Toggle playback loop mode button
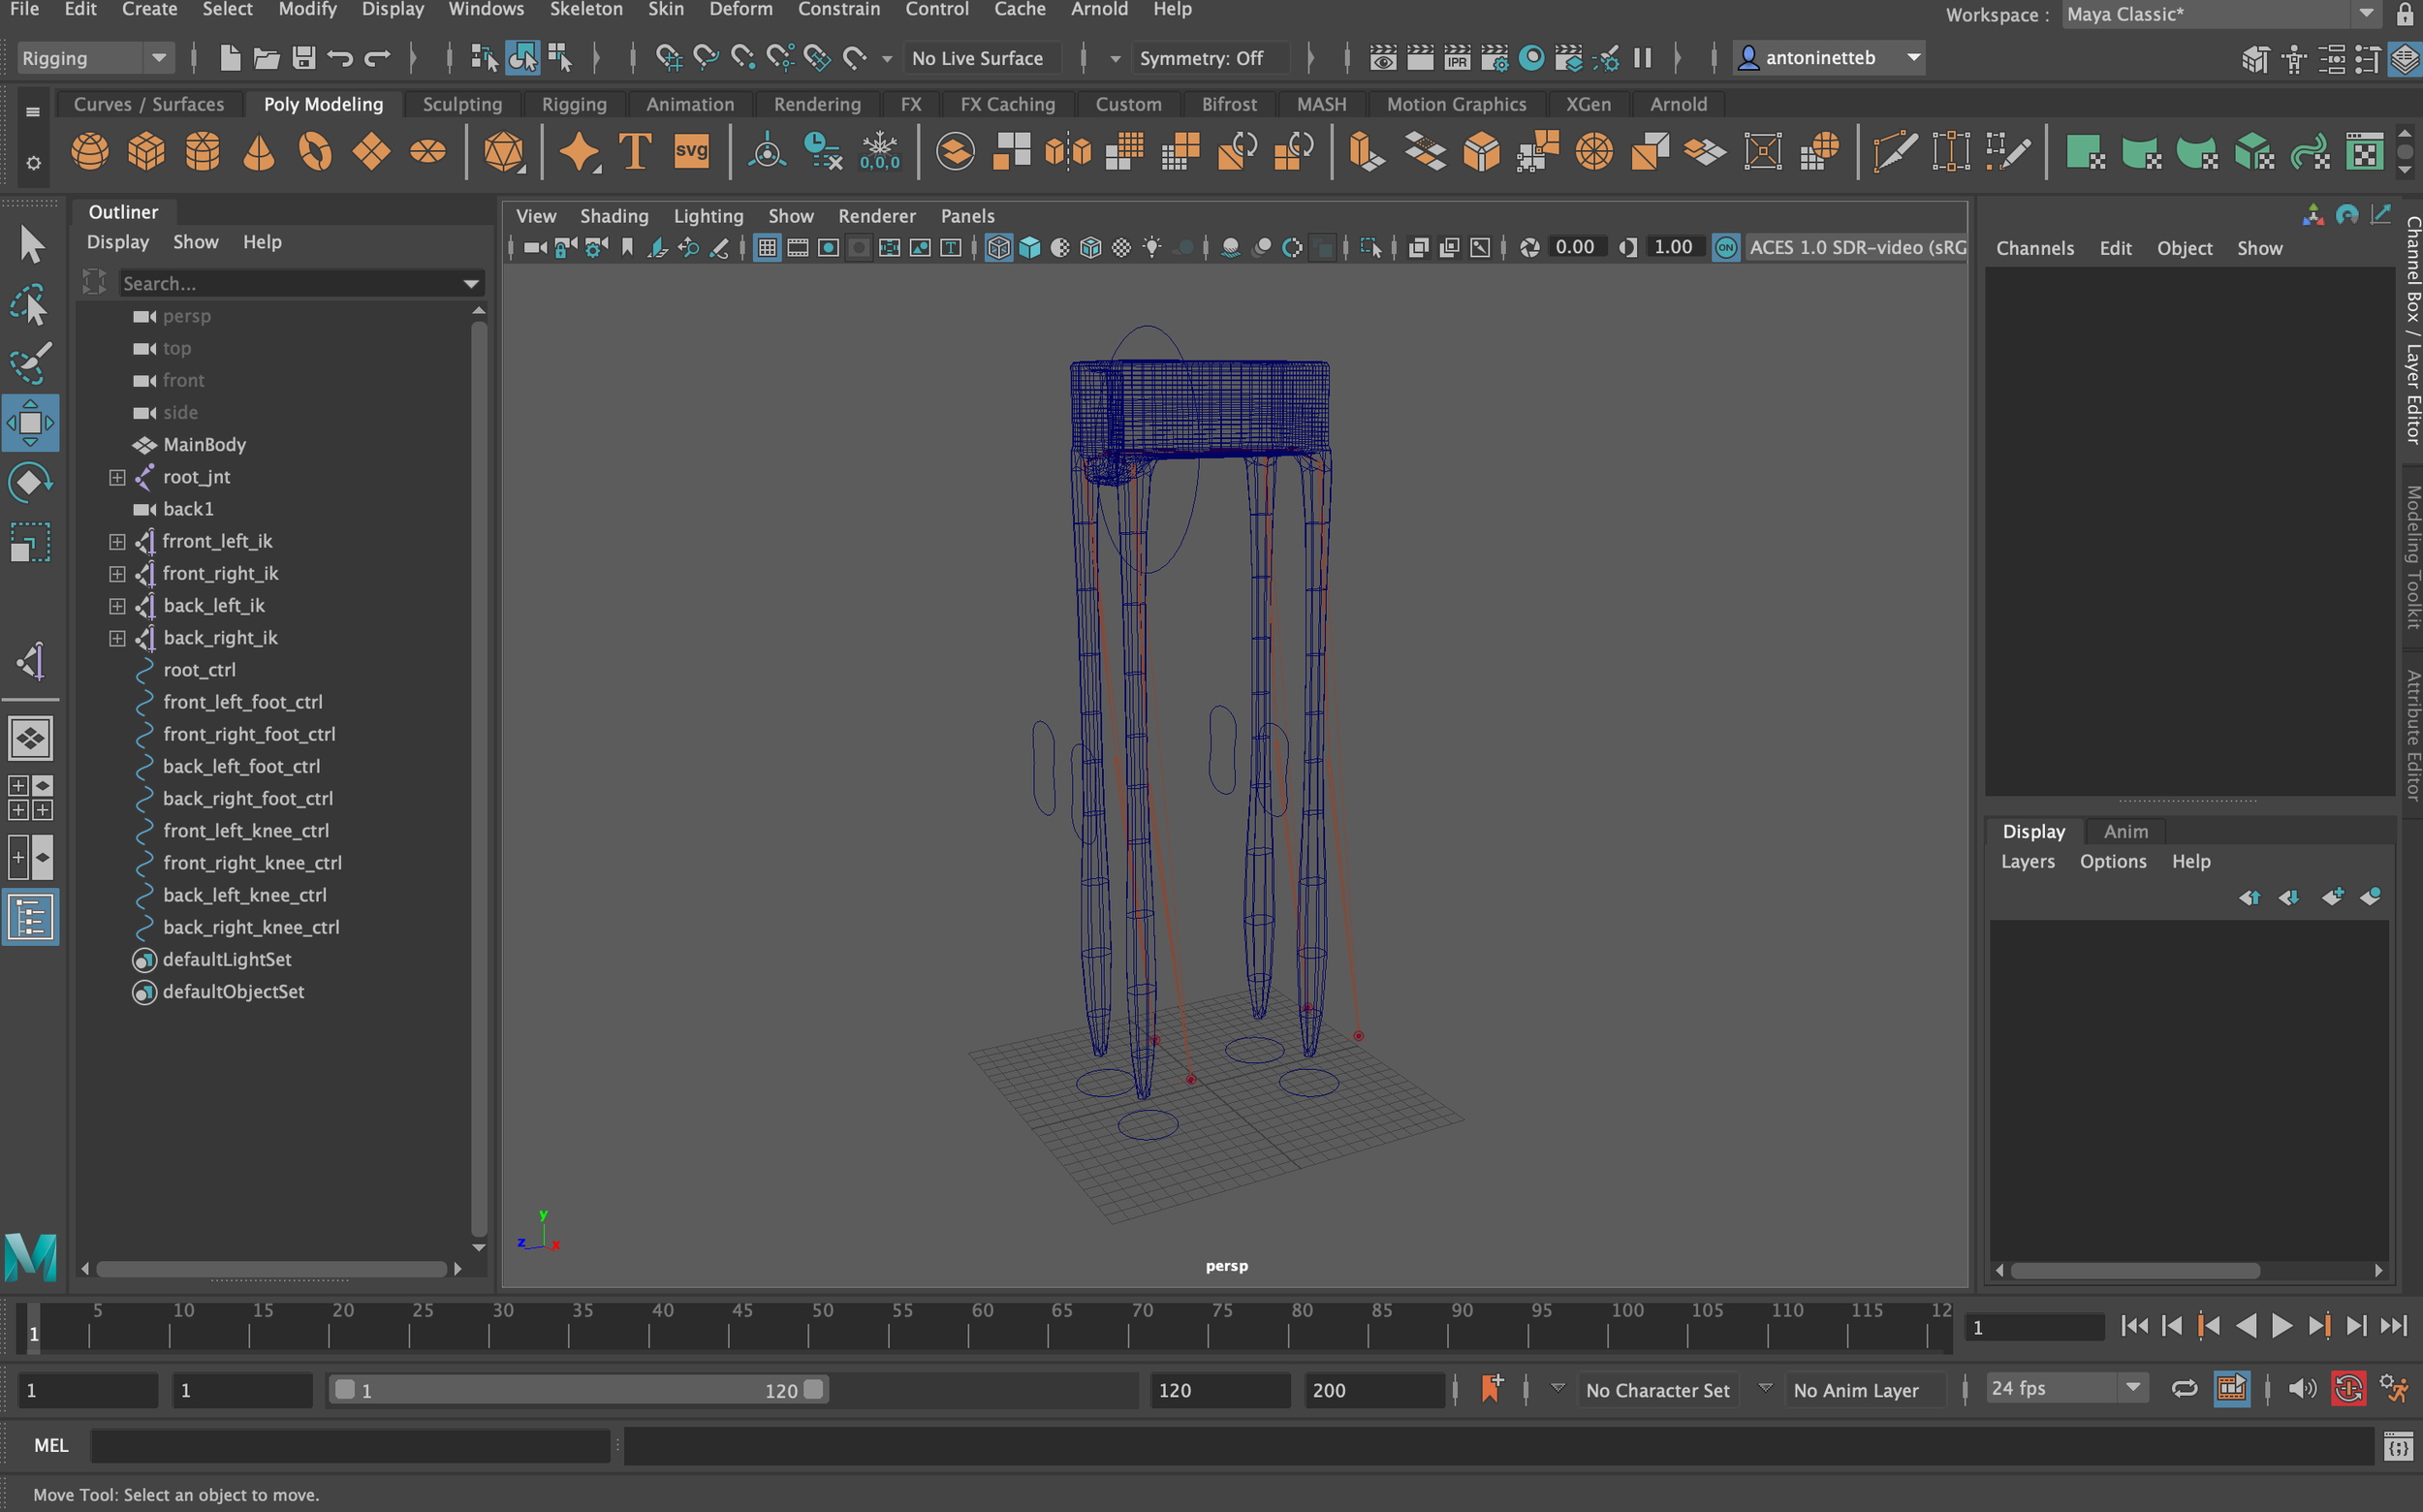The image size is (2423, 1512). pos(2184,1389)
